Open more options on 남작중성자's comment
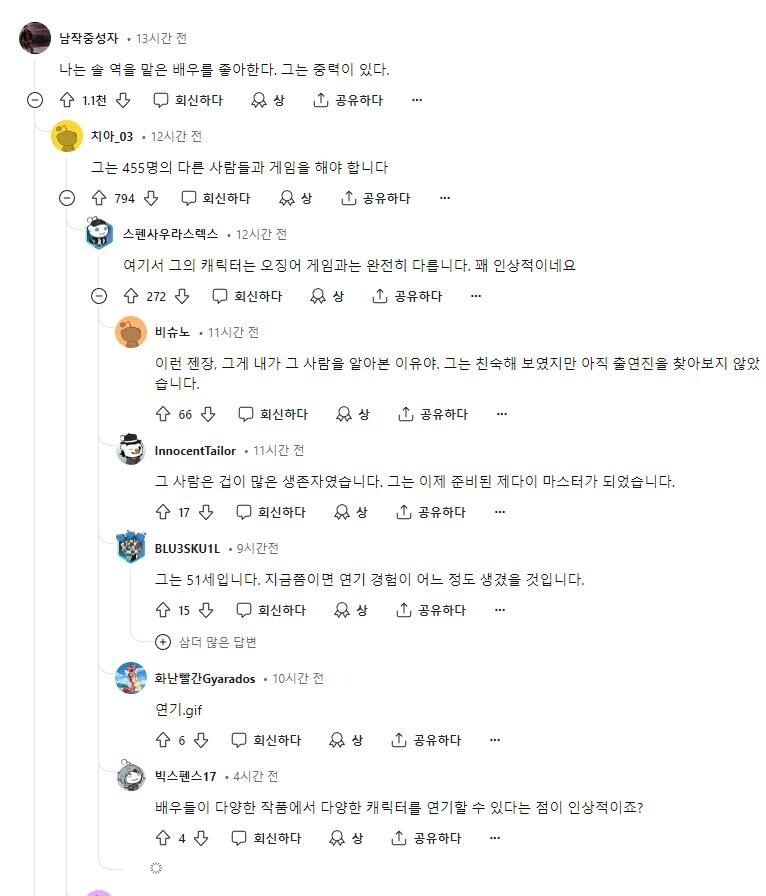The width and height of the screenshot is (766, 896). click(x=417, y=100)
